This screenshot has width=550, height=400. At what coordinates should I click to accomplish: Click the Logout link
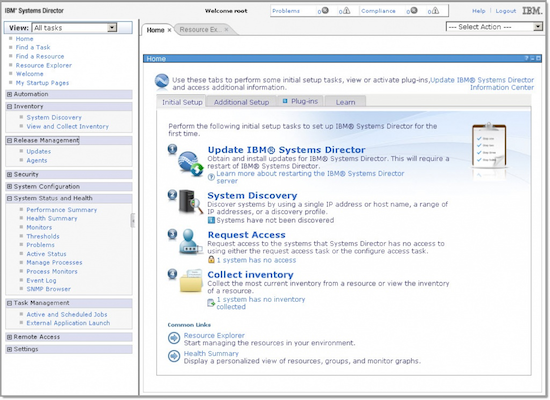505,11
